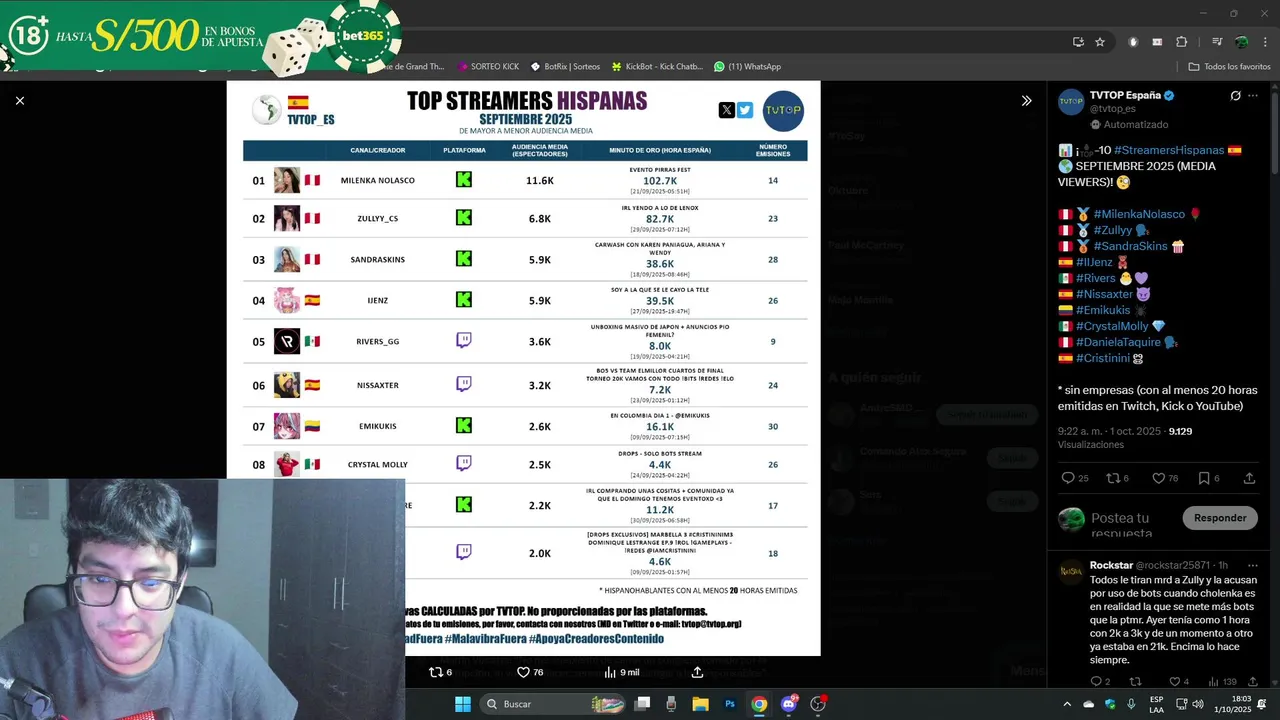Open Task View on the taskbar

coord(643,704)
